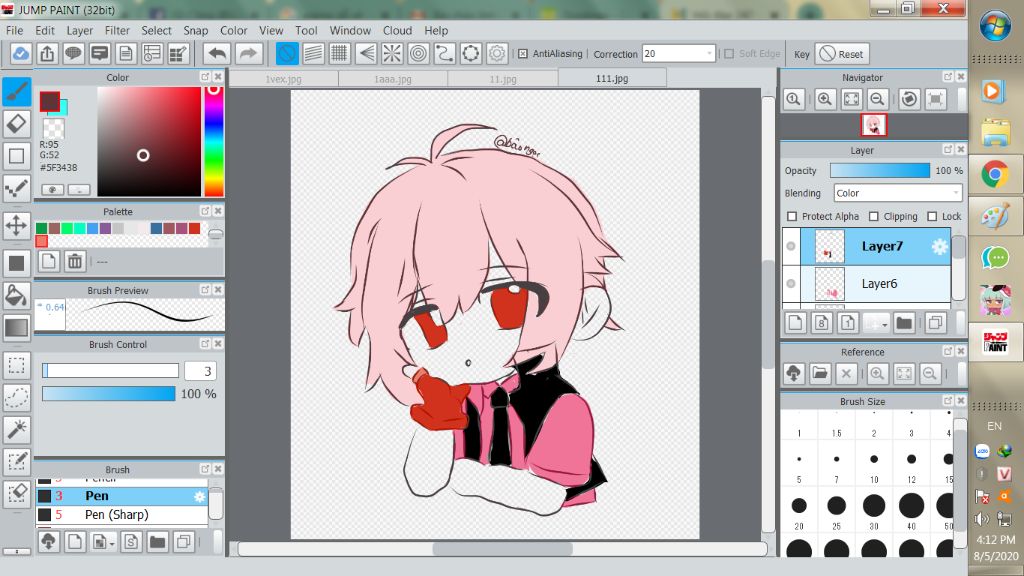1024x576 pixels.
Task: Select the Bucket fill tool
Action: [16, 296]
